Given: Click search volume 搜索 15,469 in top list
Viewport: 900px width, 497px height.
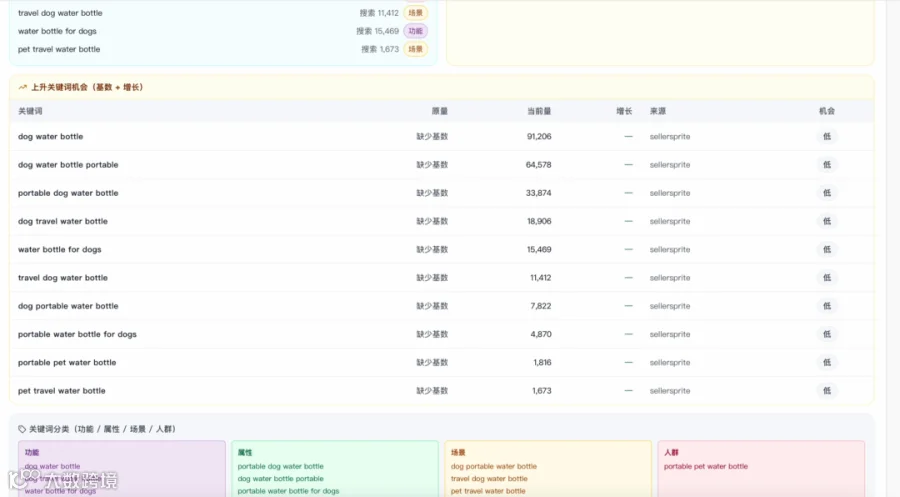Looking at the screenshot, I should tap(377, 31).
